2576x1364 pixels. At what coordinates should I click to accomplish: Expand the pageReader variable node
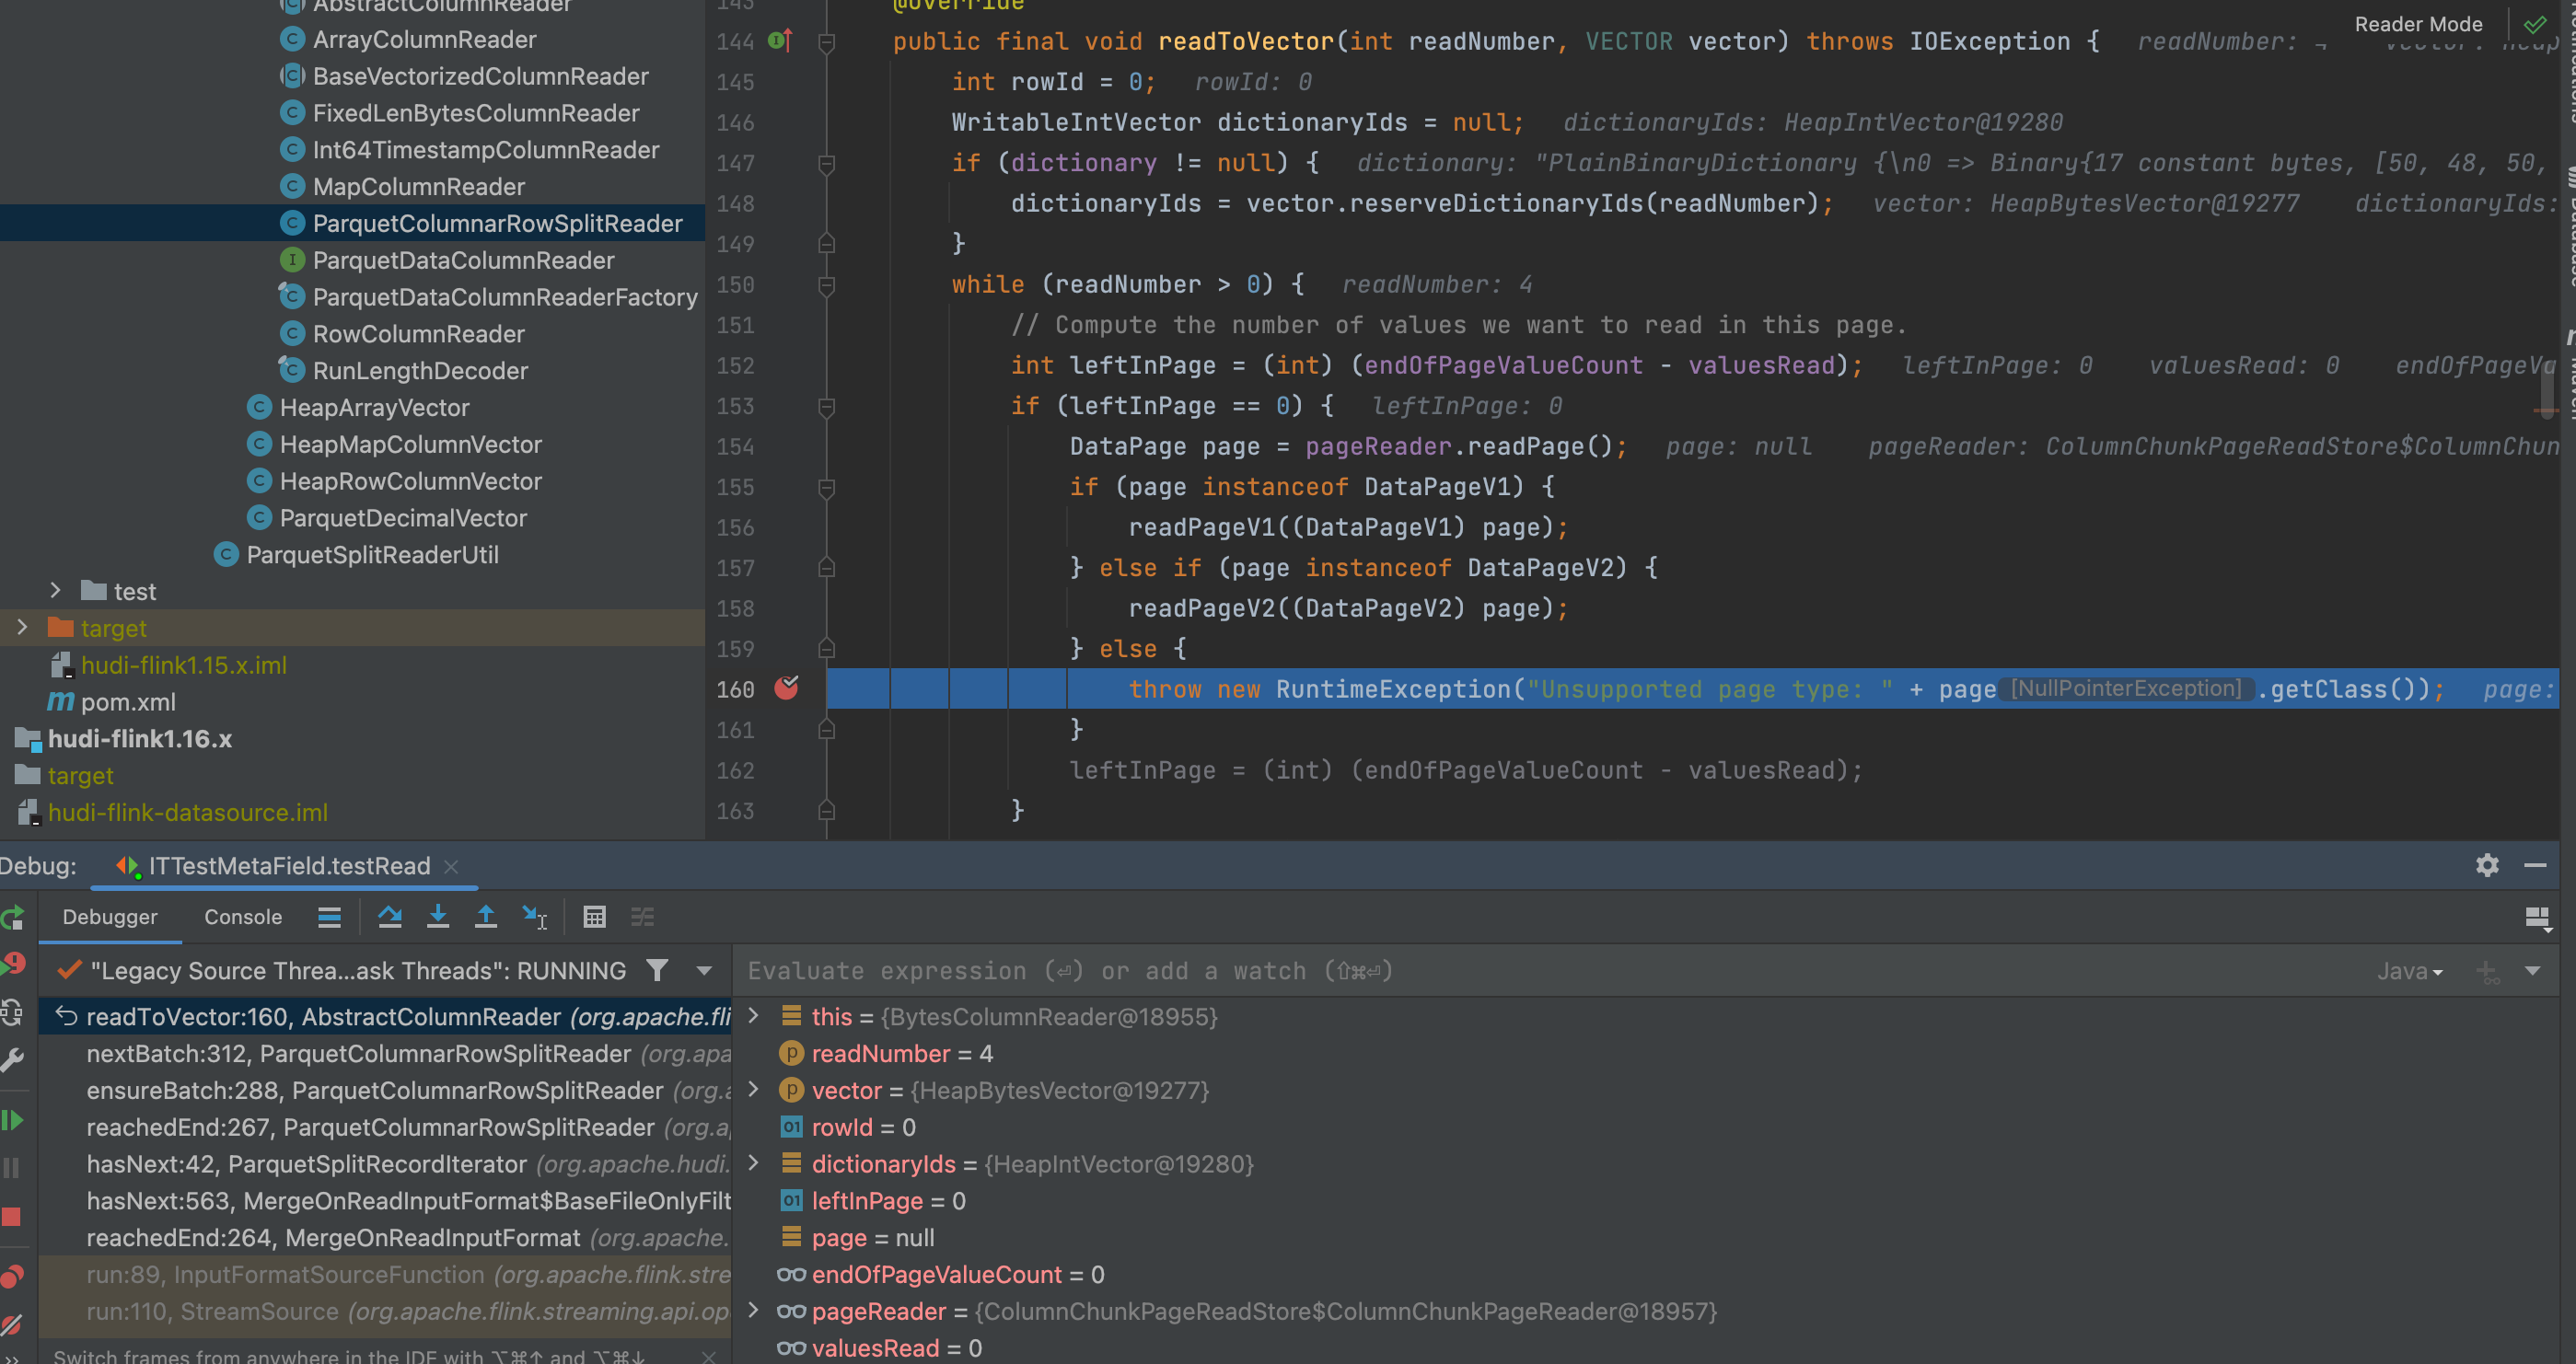754,1311
